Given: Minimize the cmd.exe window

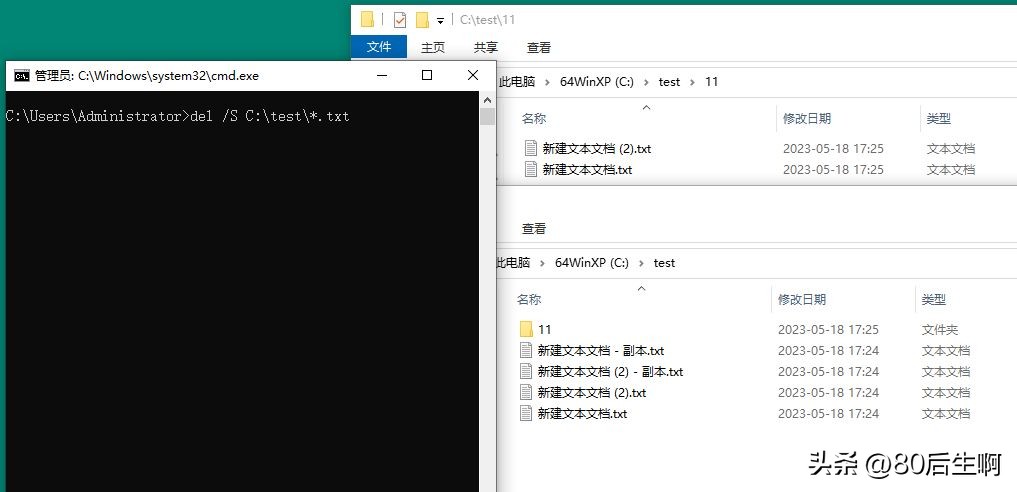Looking at the screenshot, I should pos(382,76).
